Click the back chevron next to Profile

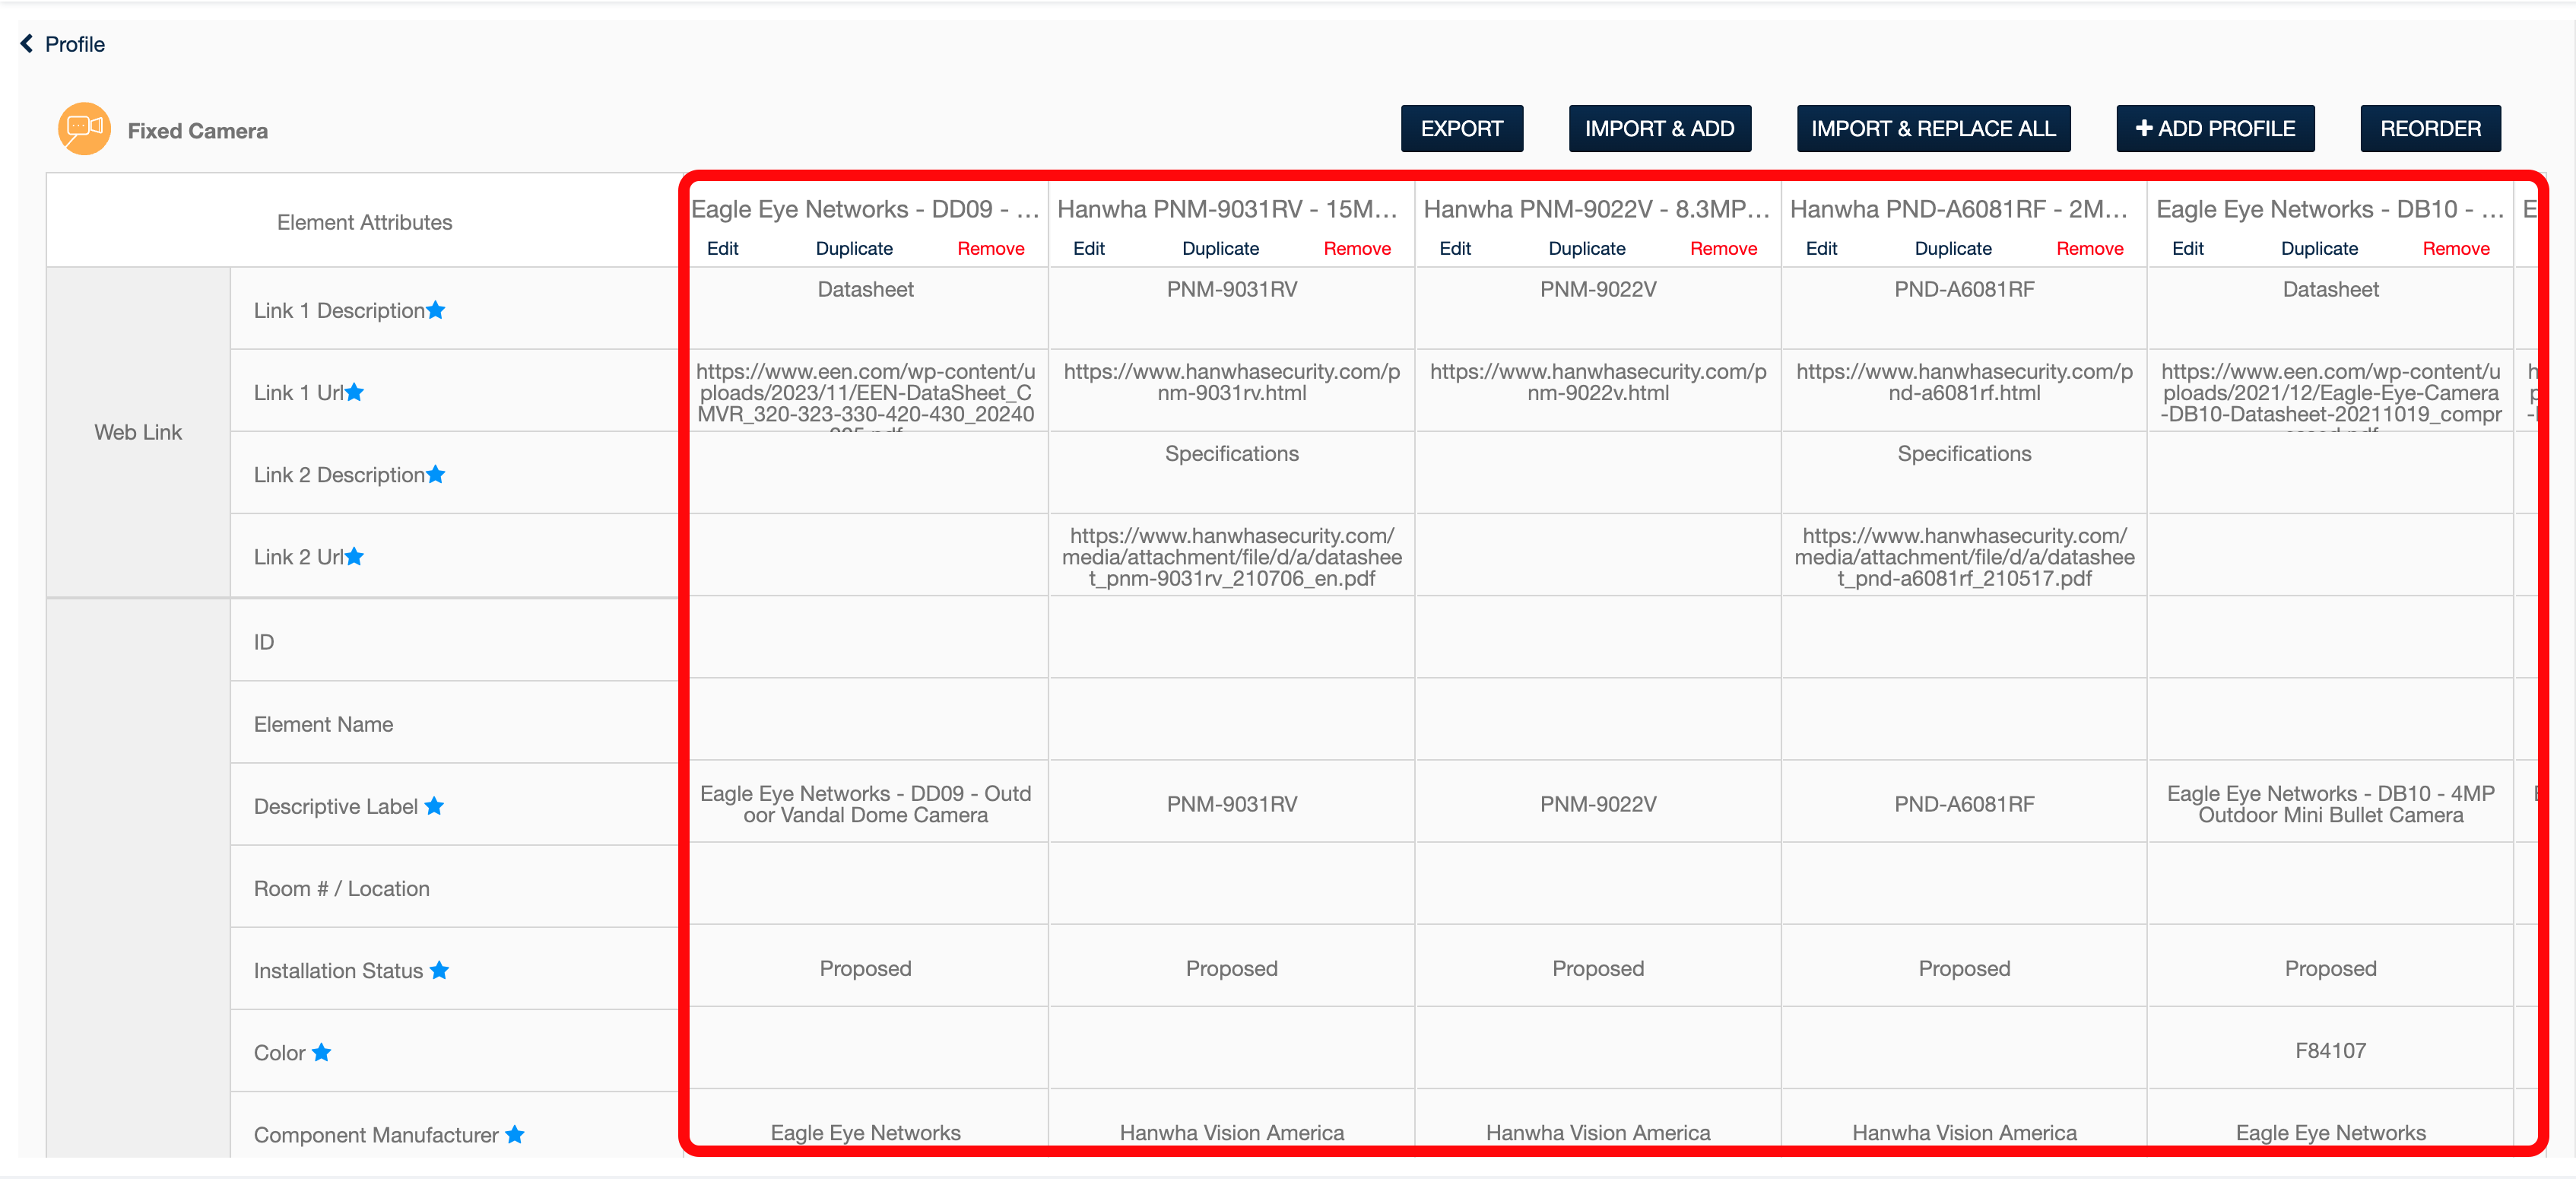[27, 43]
